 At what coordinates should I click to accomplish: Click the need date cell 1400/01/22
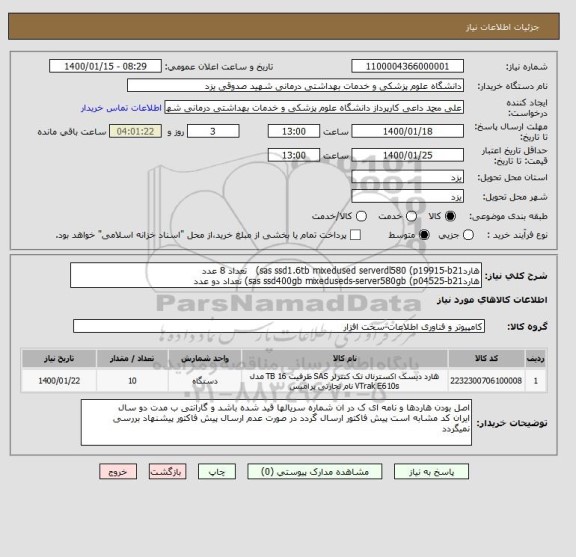coord(59,381)
